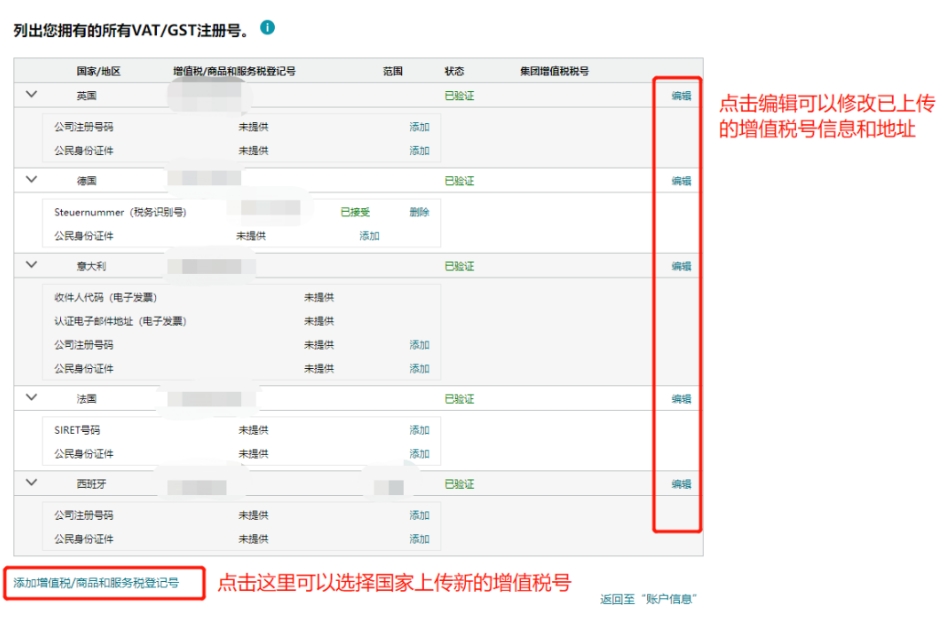Click 删除 for Steuernummer entry
This screenshot has height=641, width=947.
tap(419, 212)
